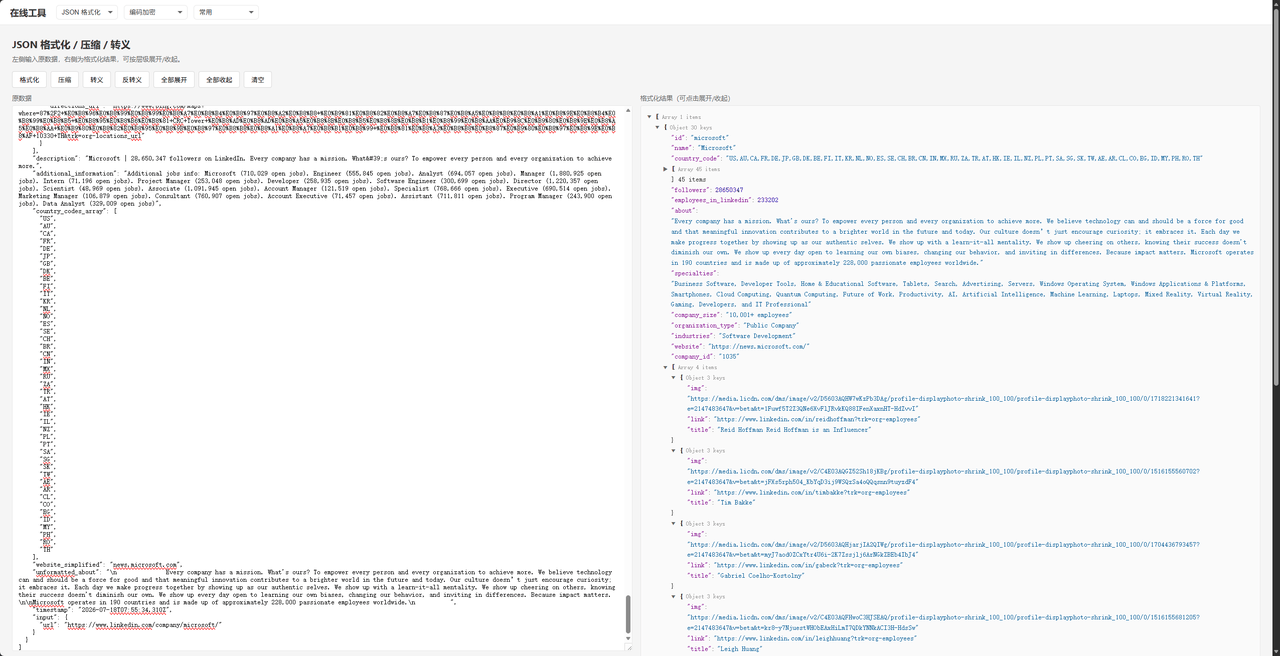Collapse the object containing Gabriel Coelho-Kostolny
1280x656 pixels.
coord(674,523)
